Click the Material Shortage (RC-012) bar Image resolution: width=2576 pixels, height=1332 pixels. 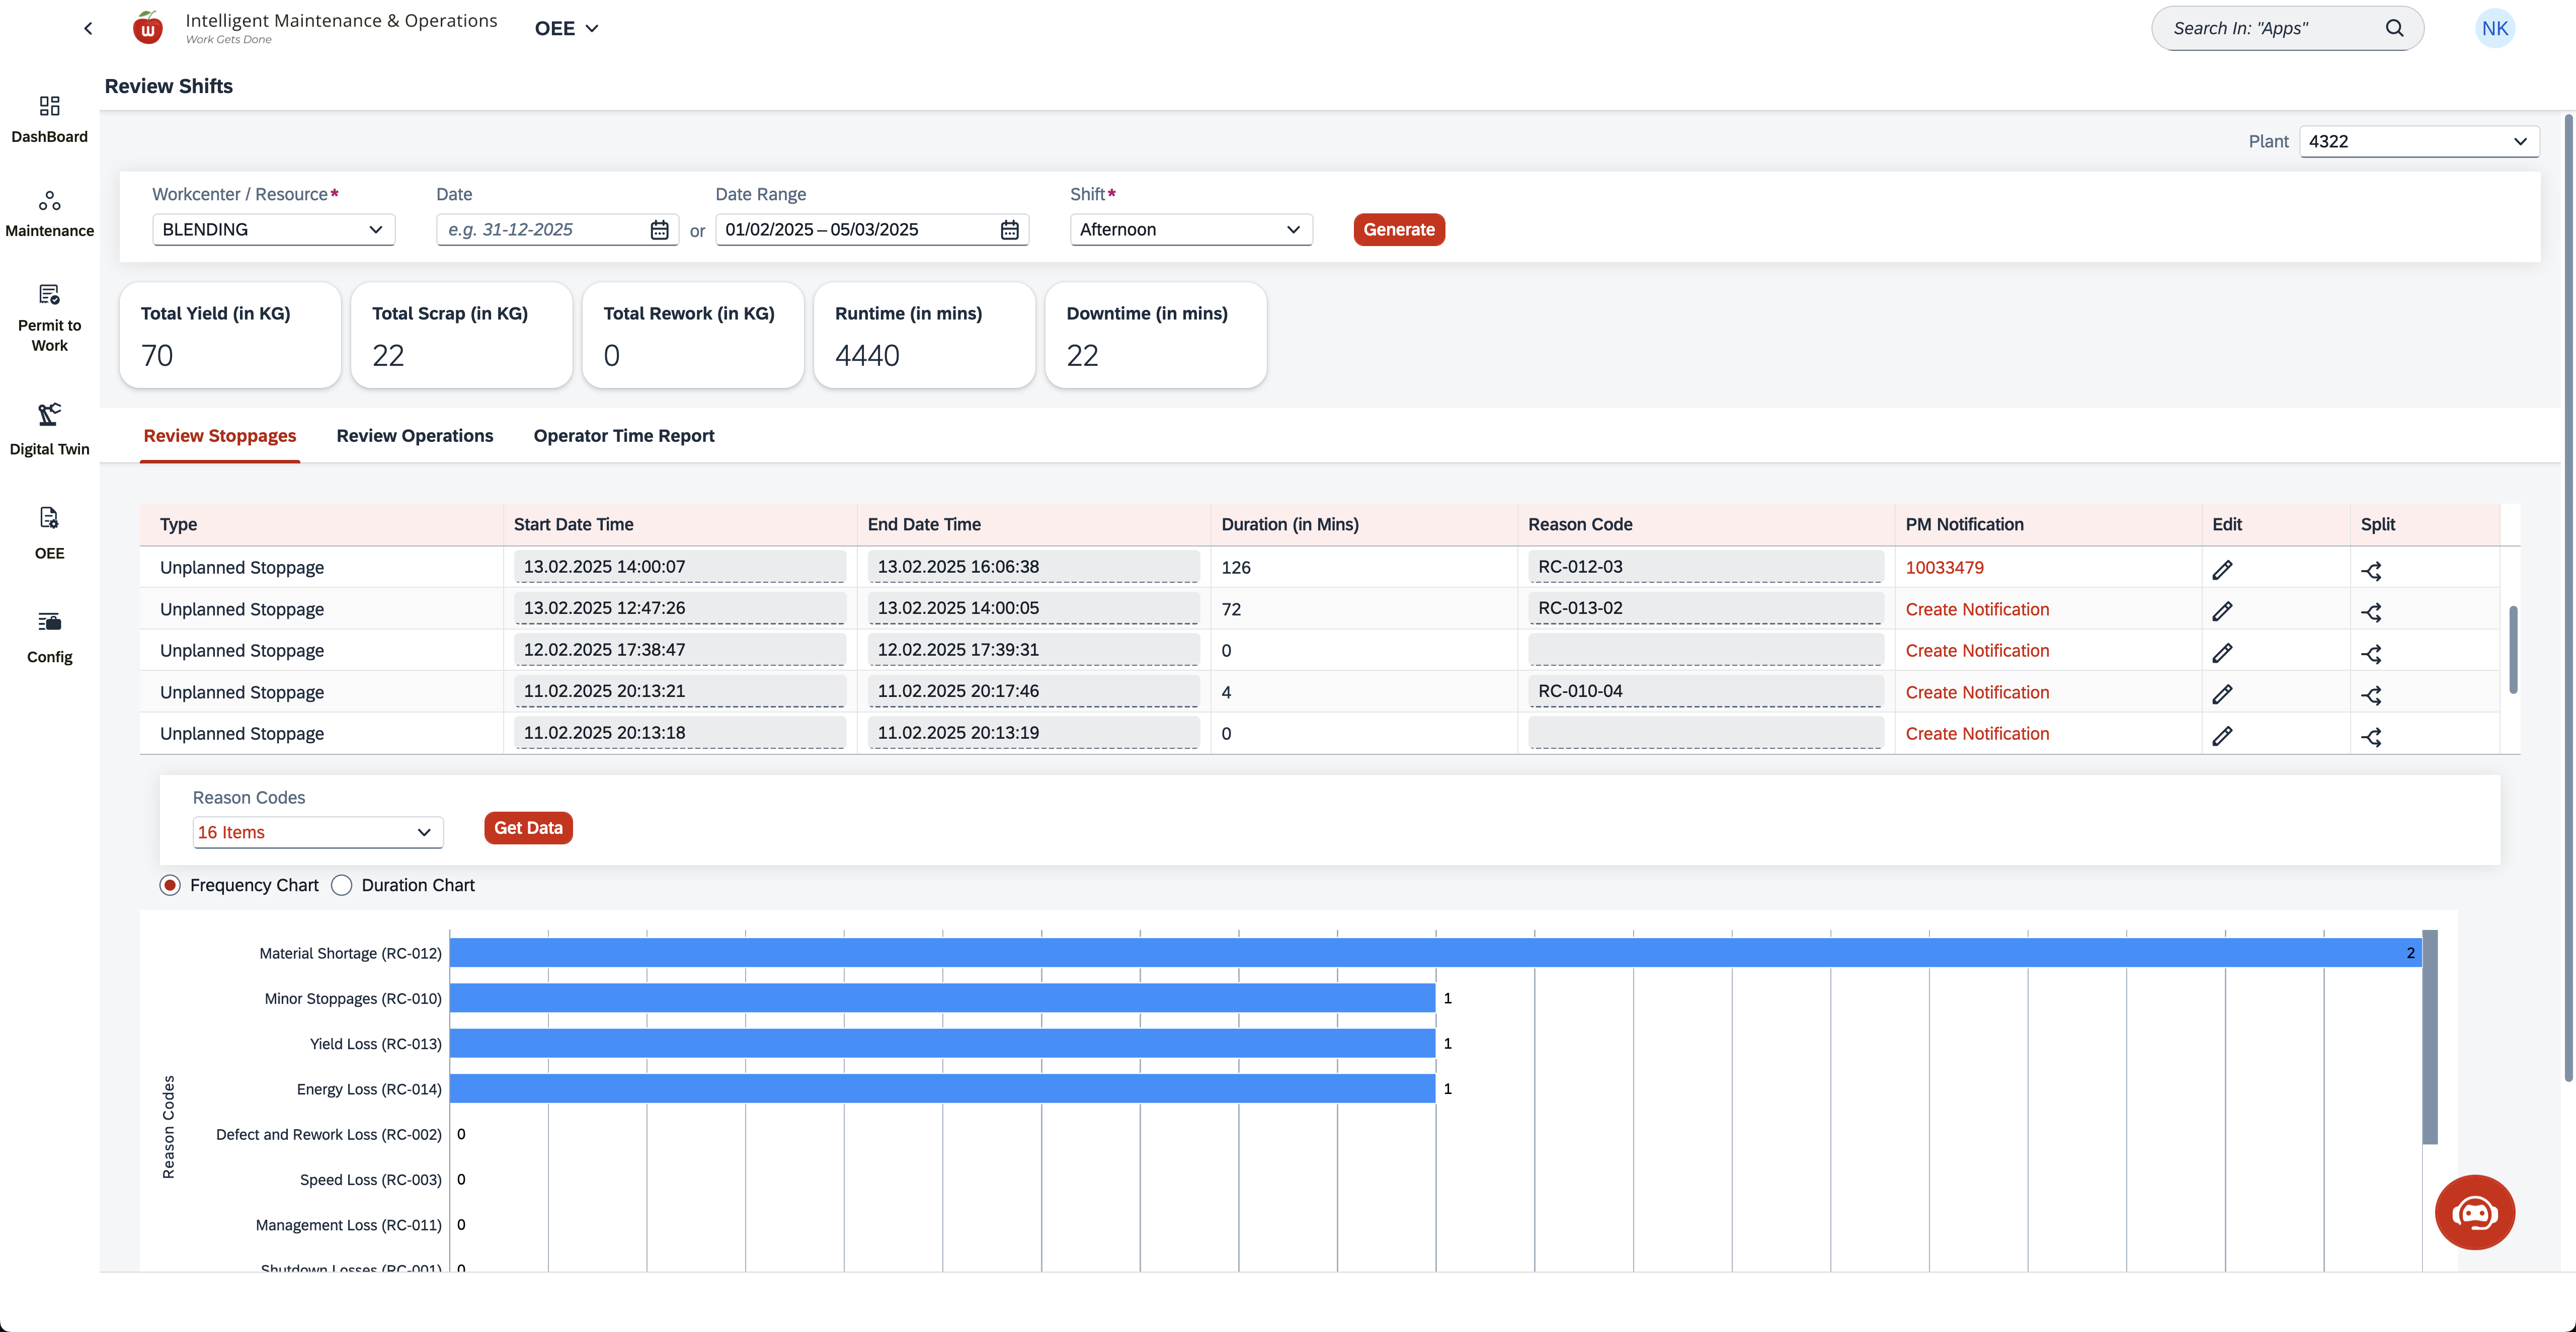pyautogui.click(x=1435, y=952)
